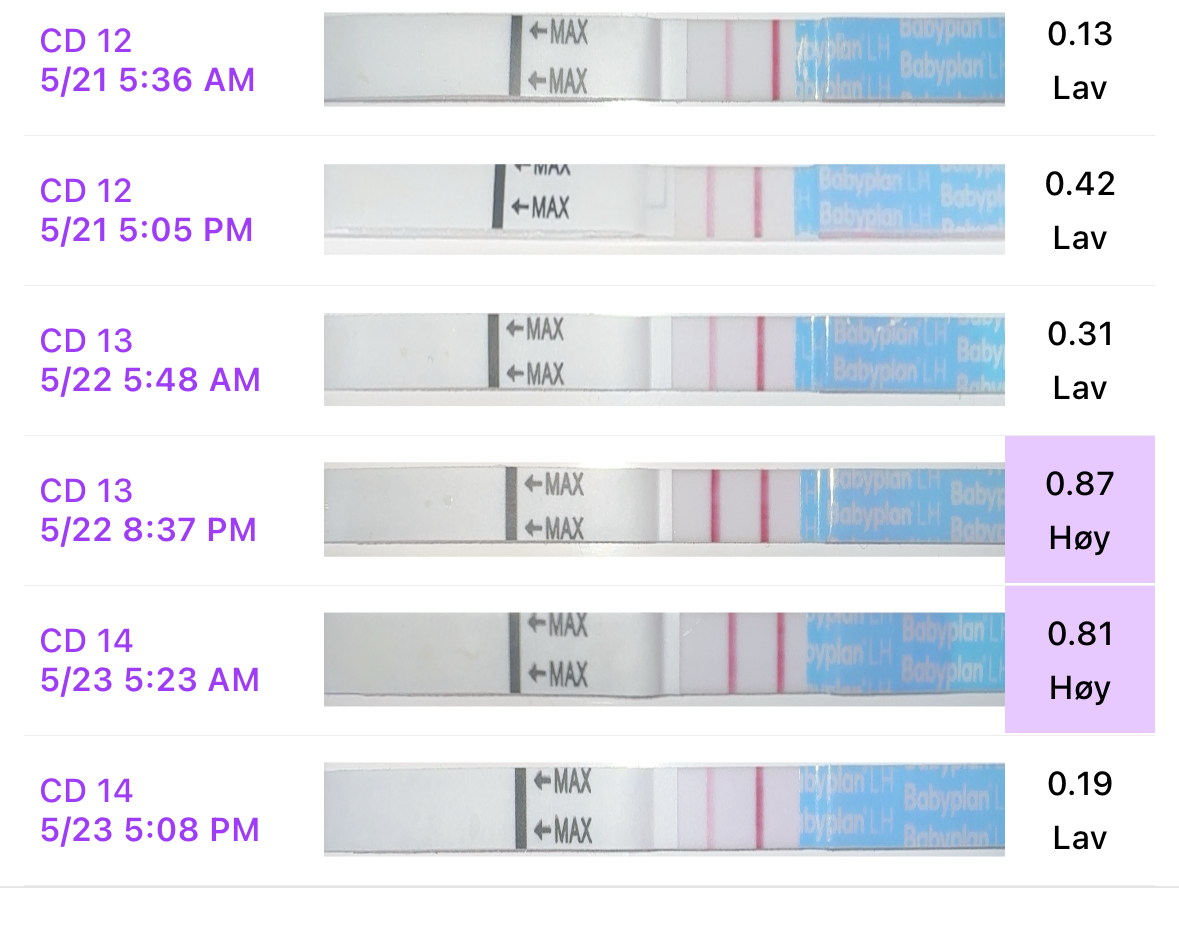
Task: Open the 5/21 5:36 AM test strip photo
Action: (x=664, y=59)
